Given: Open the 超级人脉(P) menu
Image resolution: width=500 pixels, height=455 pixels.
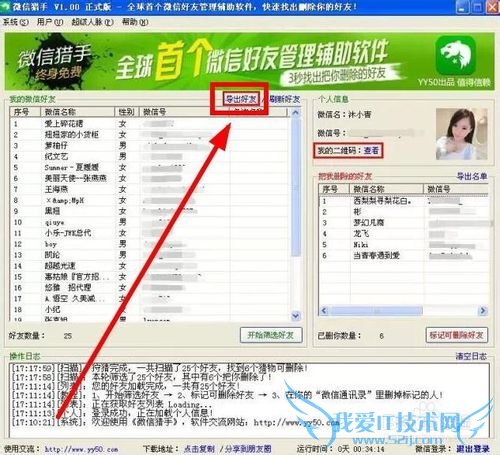Looking at the screenshot, I should pos(92,22).
